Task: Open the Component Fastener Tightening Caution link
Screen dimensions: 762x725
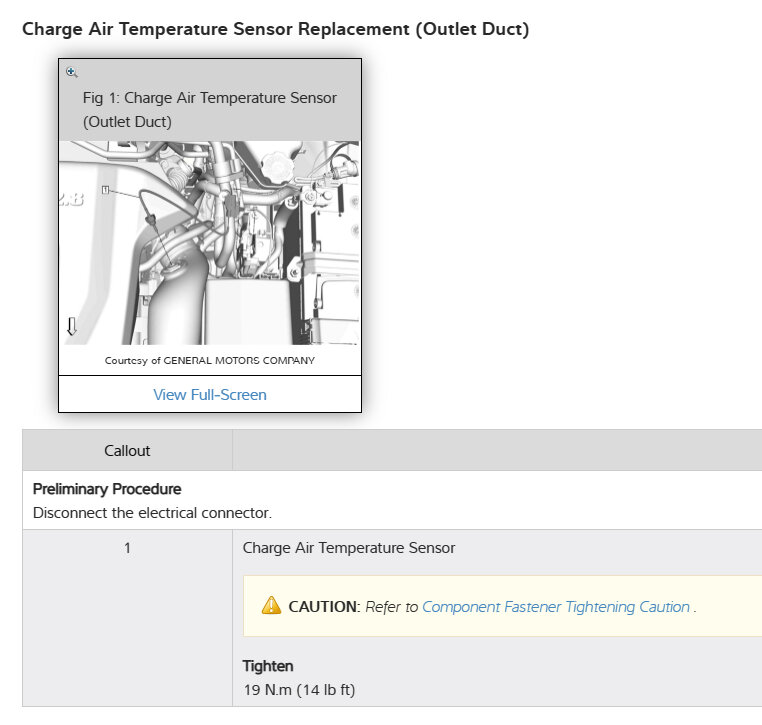Action: (x=556, y=607)
